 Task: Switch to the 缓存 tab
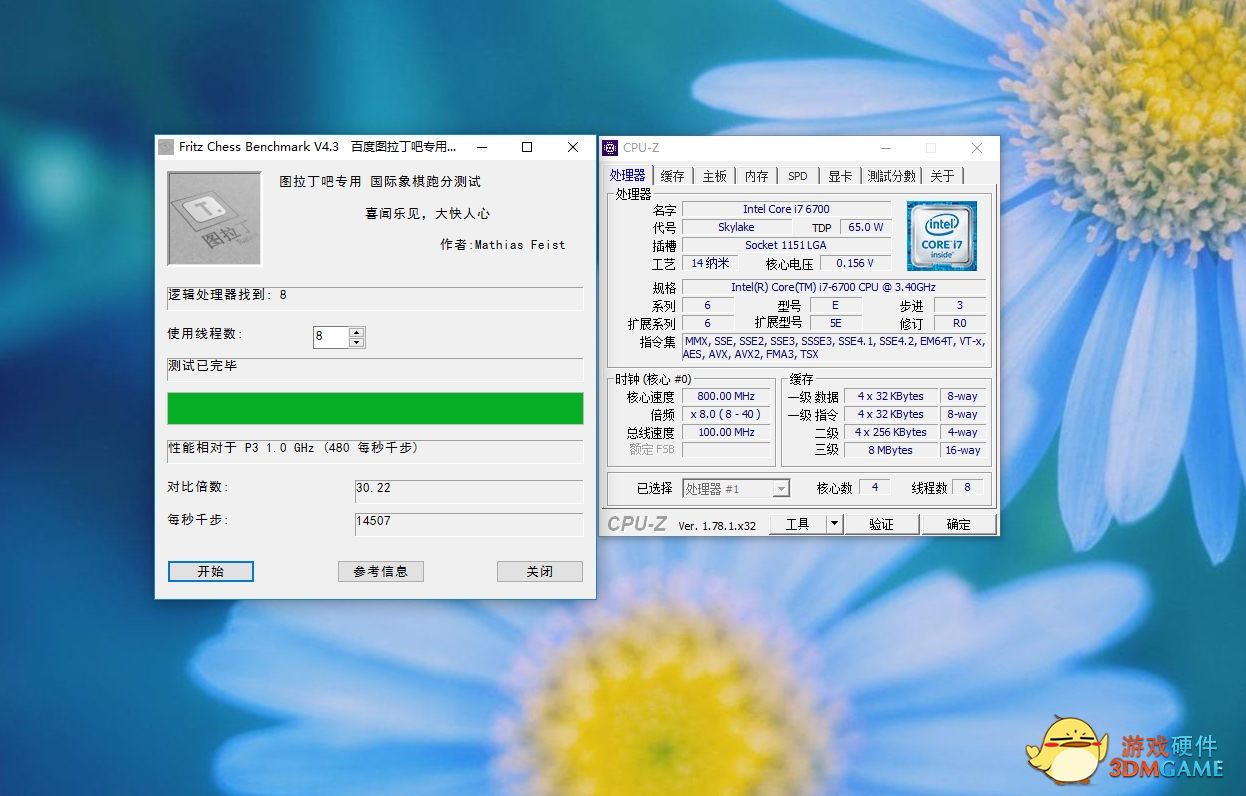(x=673, y=176)
